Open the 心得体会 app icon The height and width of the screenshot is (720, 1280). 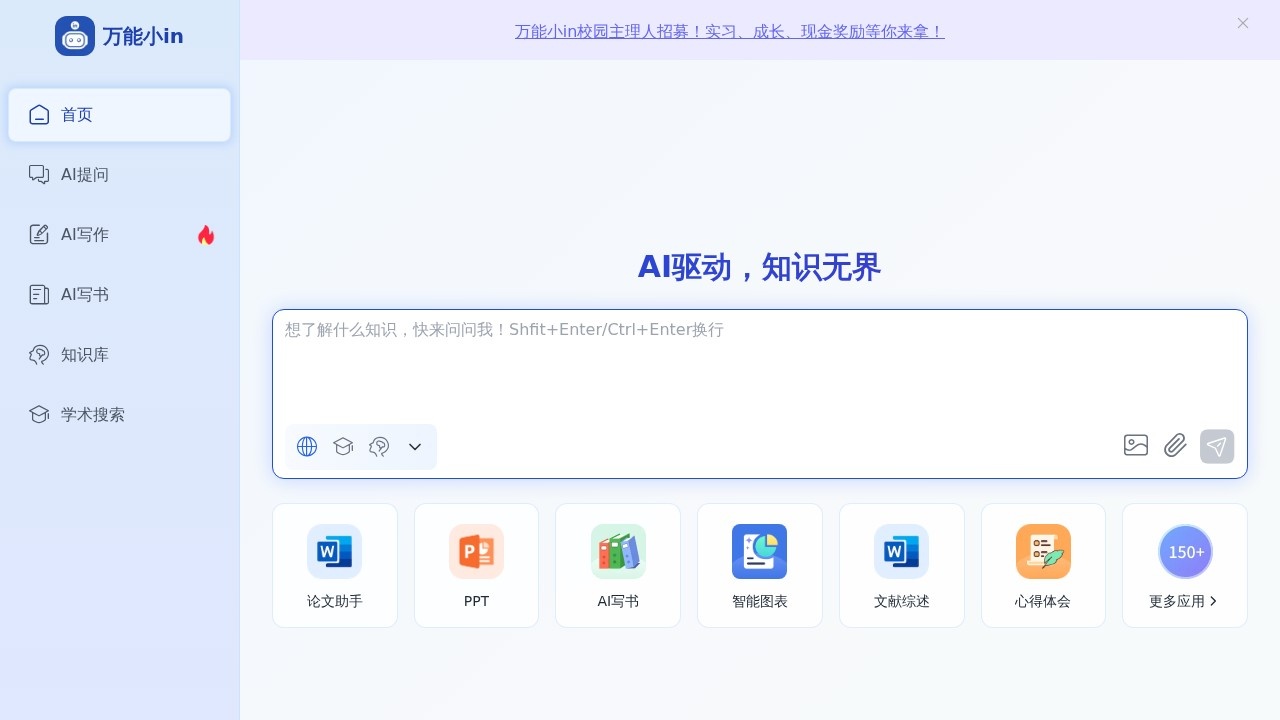(x=1043, y=551)
